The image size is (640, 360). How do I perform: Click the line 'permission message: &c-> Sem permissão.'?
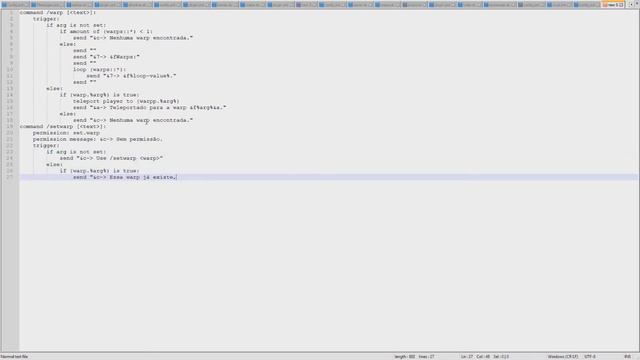click(98, 139)
